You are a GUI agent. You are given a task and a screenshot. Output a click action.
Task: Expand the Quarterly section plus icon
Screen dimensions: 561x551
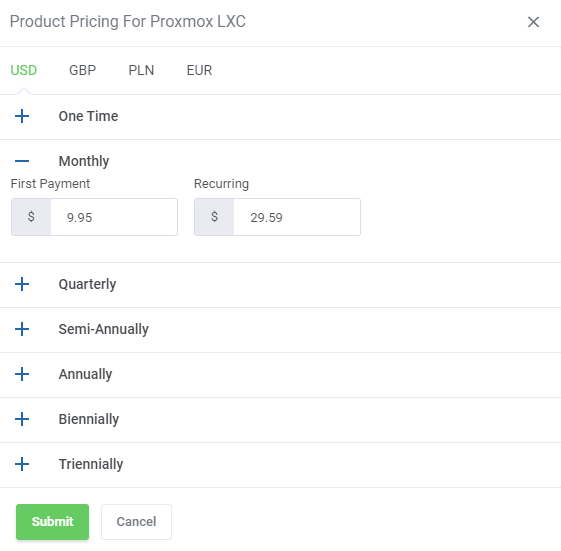tap(22, 284)
